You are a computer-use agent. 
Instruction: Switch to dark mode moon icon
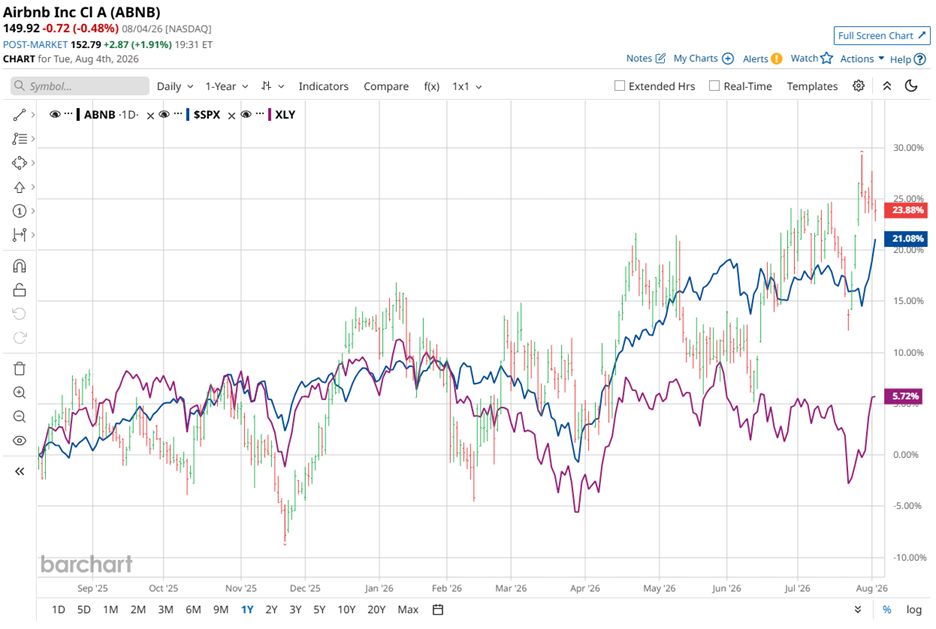tap(911, 85)
